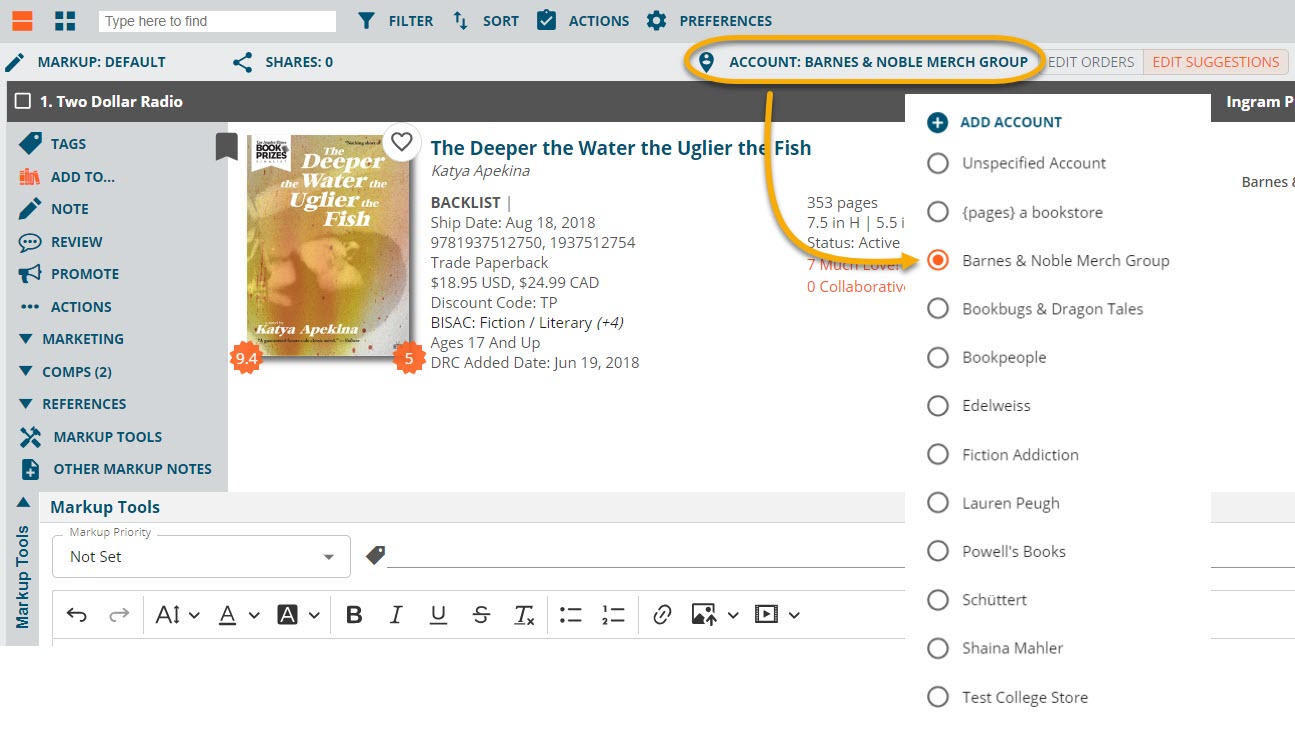
Task: Expand the References section
Action: pos(72,404)
